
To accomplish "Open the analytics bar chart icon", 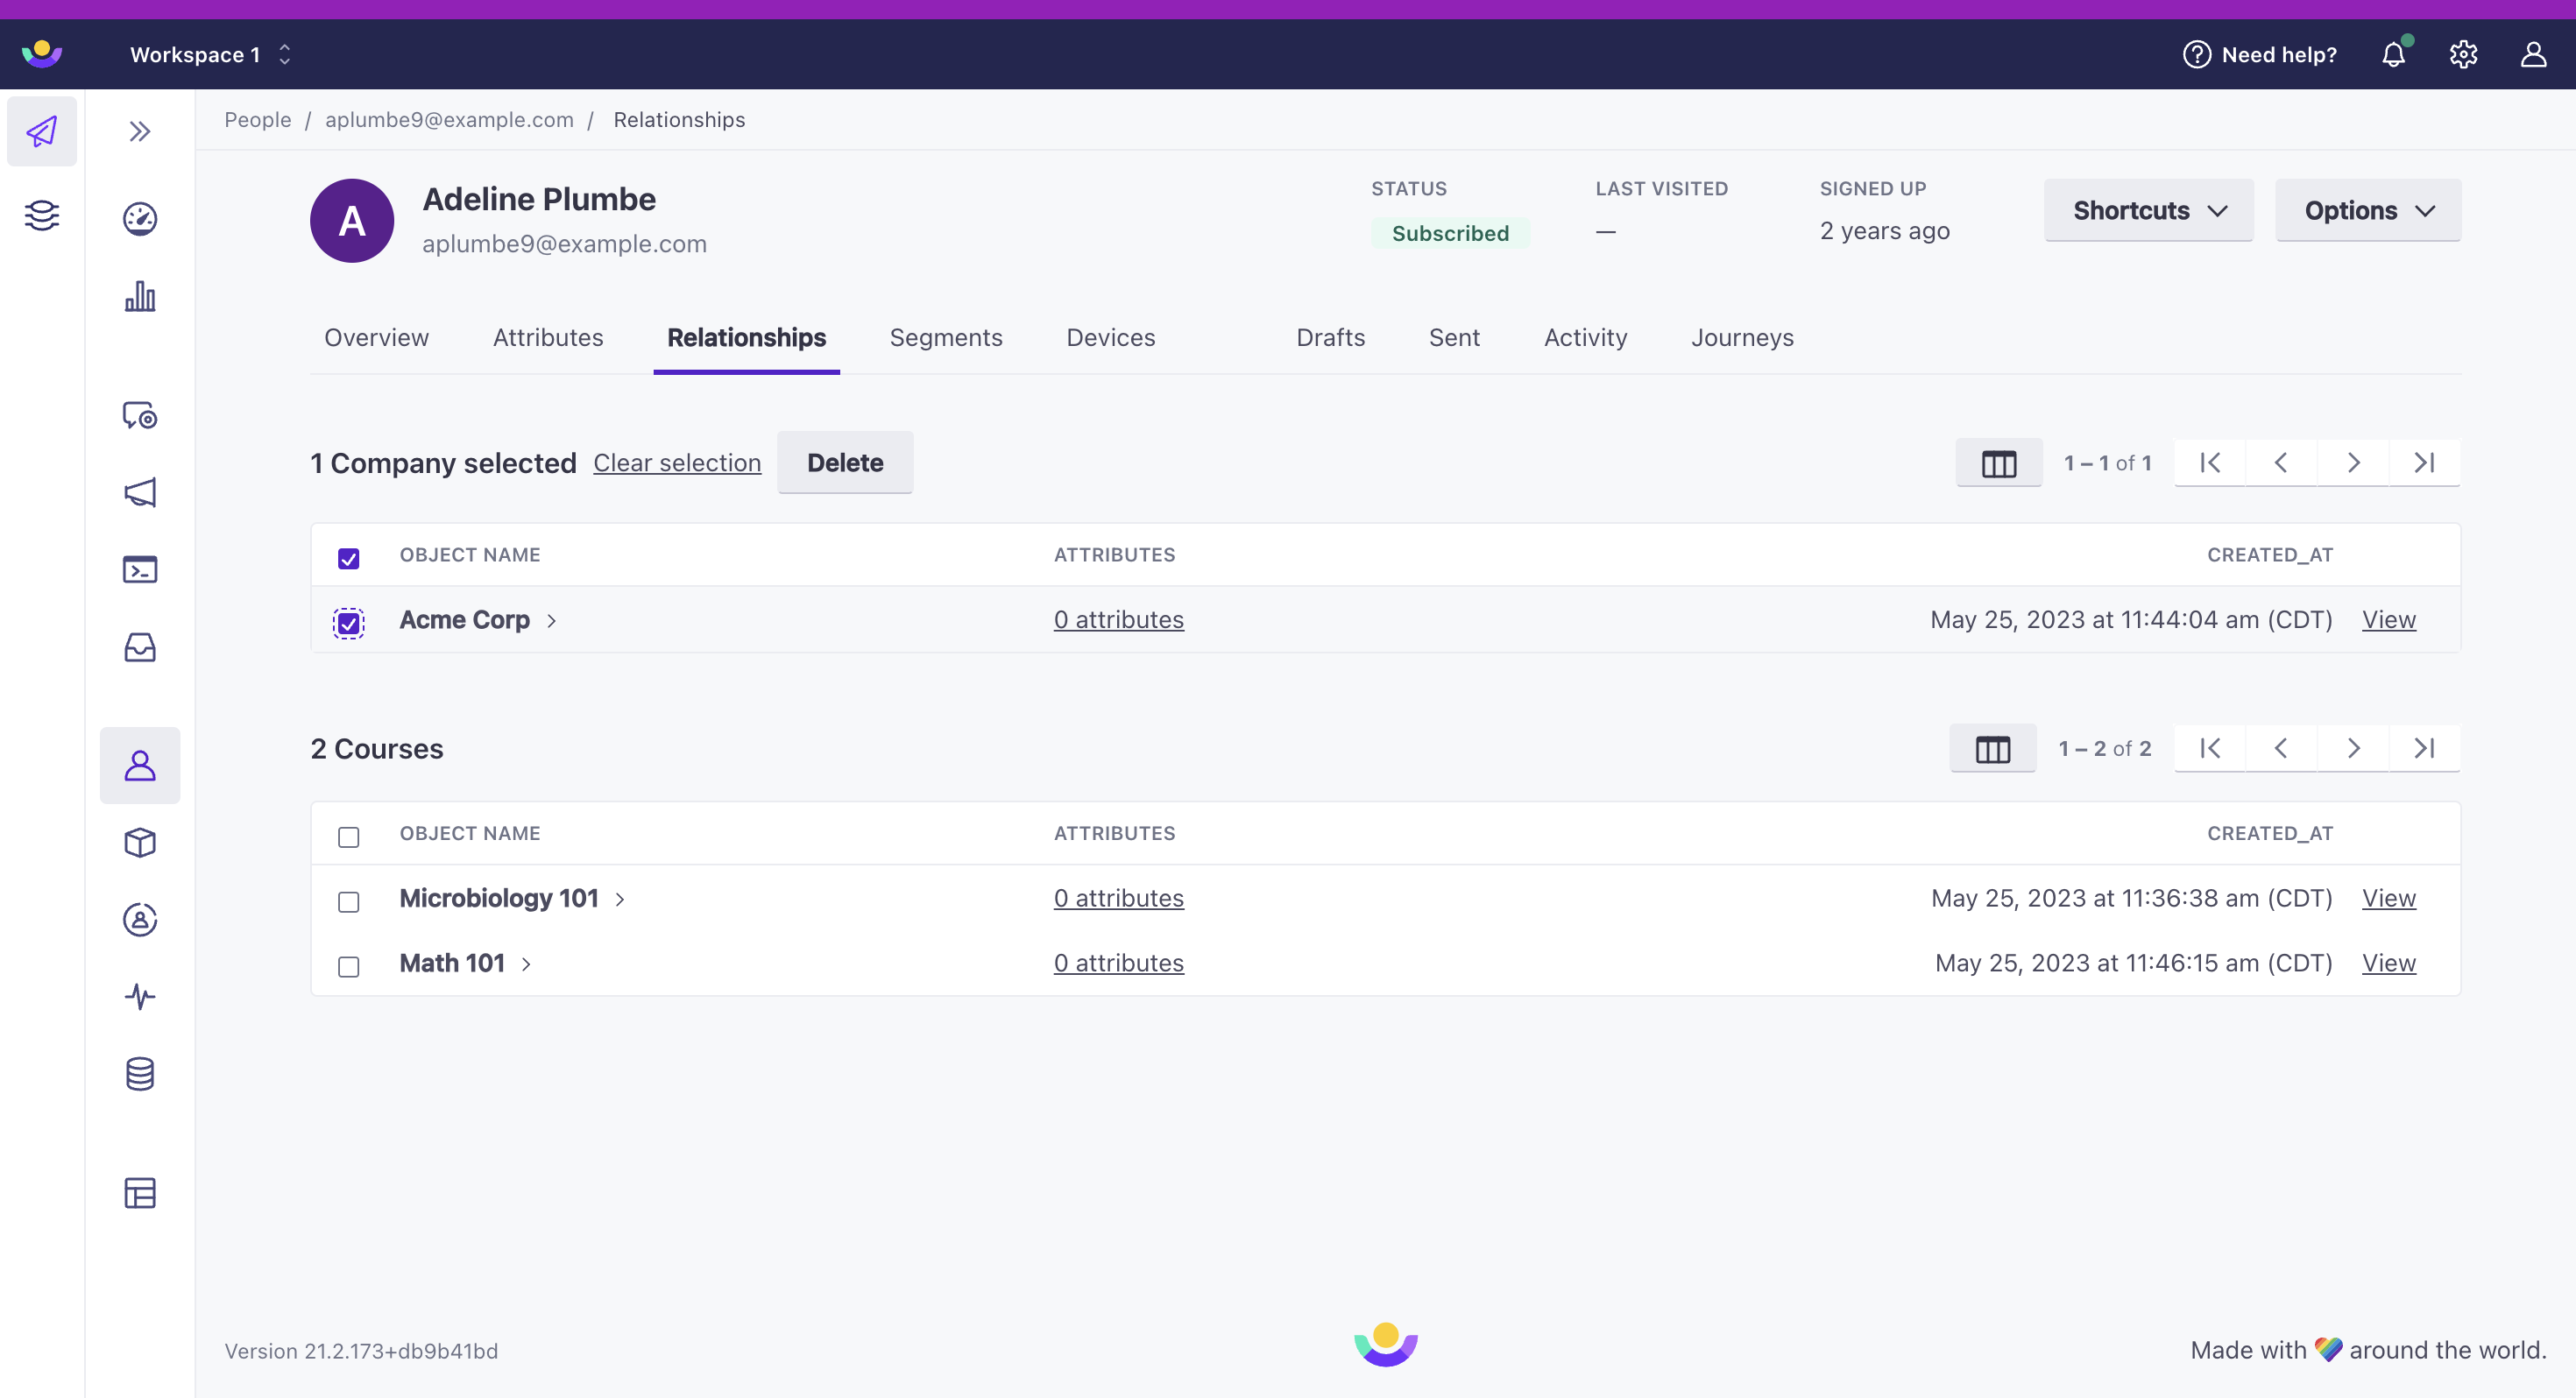I will [140, 296].
